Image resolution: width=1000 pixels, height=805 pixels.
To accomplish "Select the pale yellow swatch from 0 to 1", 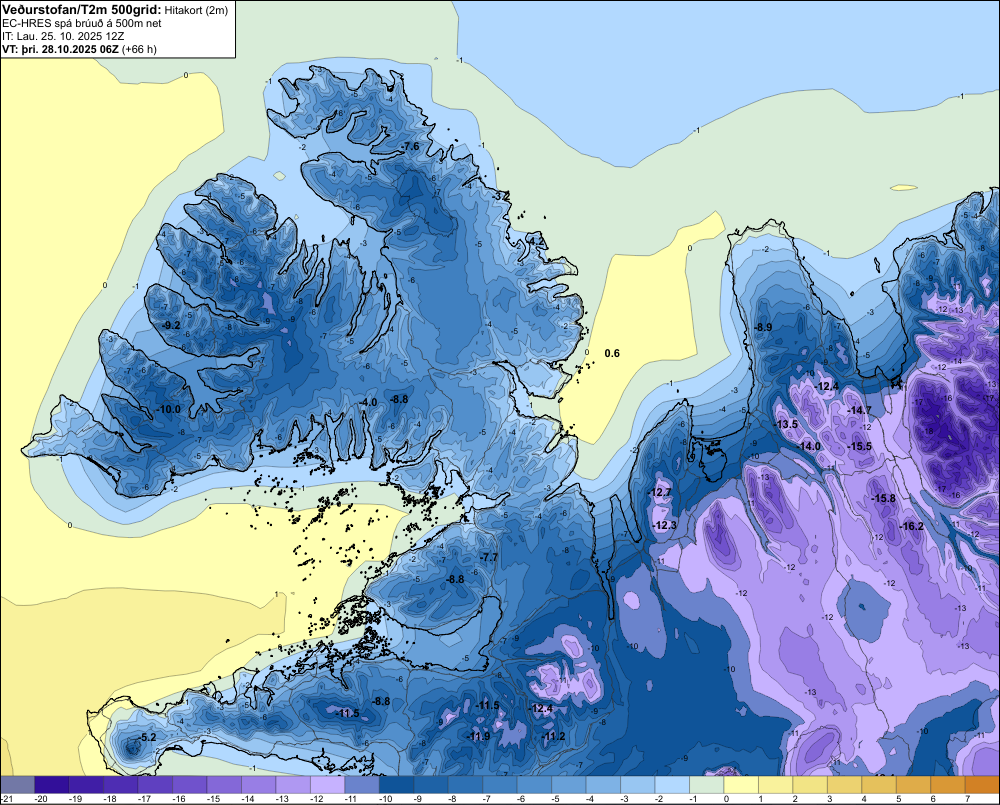I will coord(741,784).
